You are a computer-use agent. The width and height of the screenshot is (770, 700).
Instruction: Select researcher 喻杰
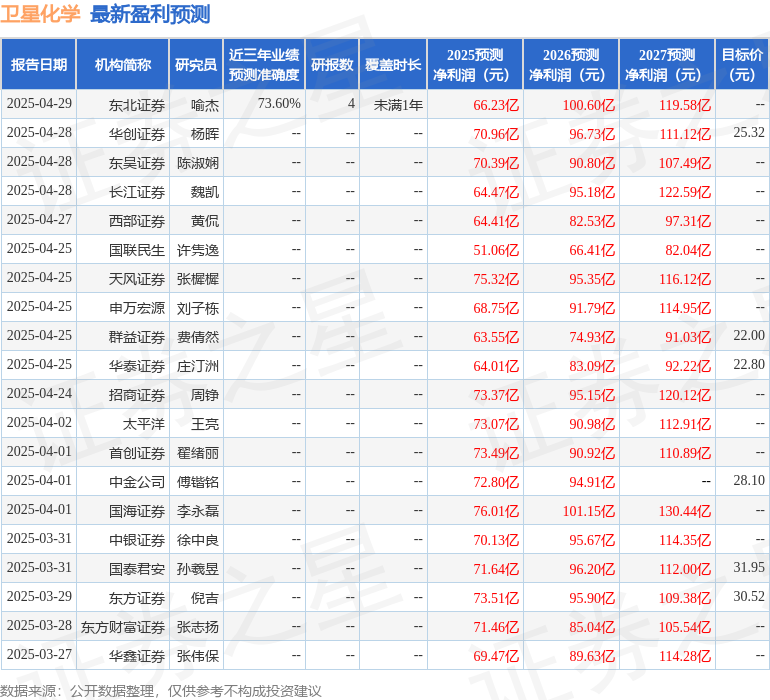205,105
